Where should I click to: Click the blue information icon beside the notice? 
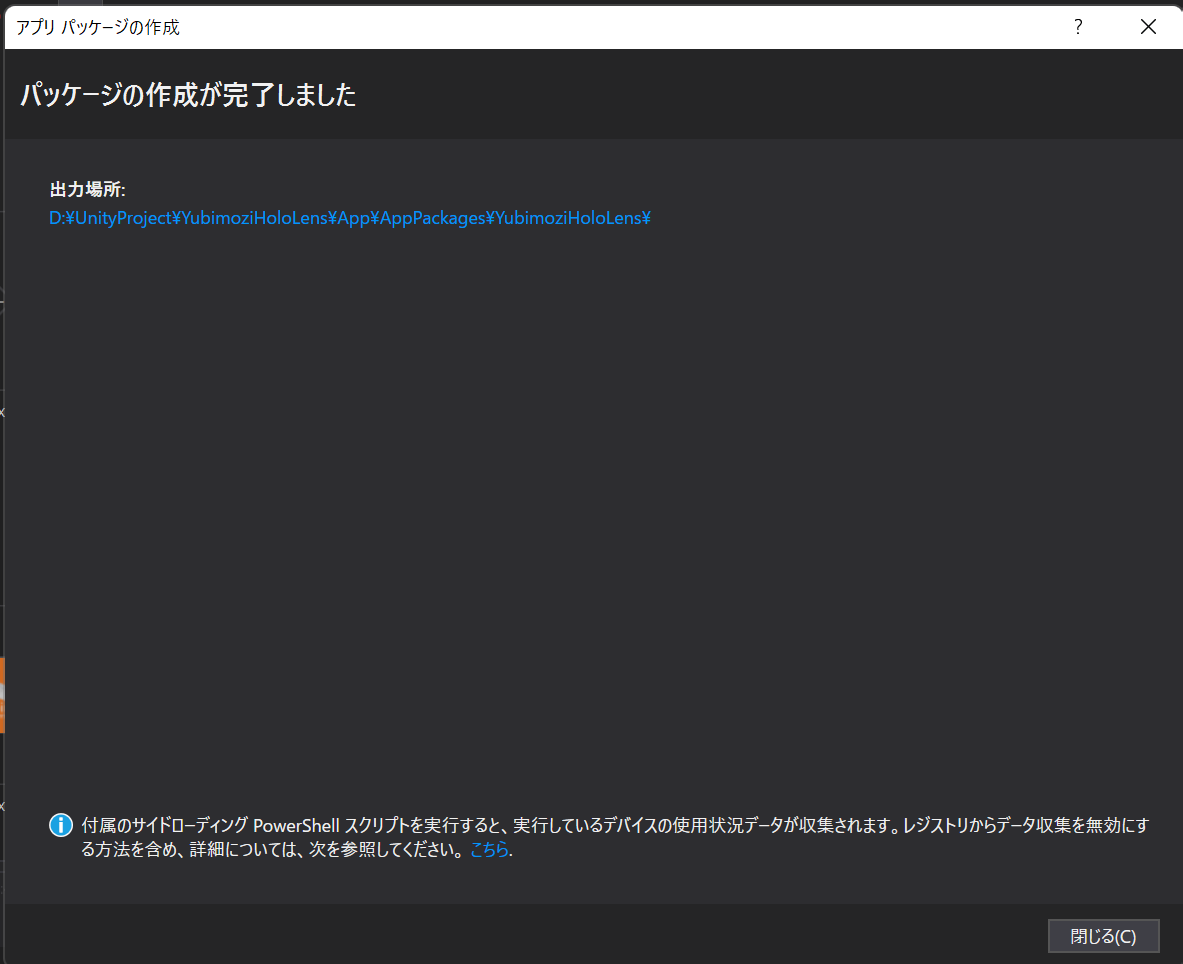(x=60, y=825)
